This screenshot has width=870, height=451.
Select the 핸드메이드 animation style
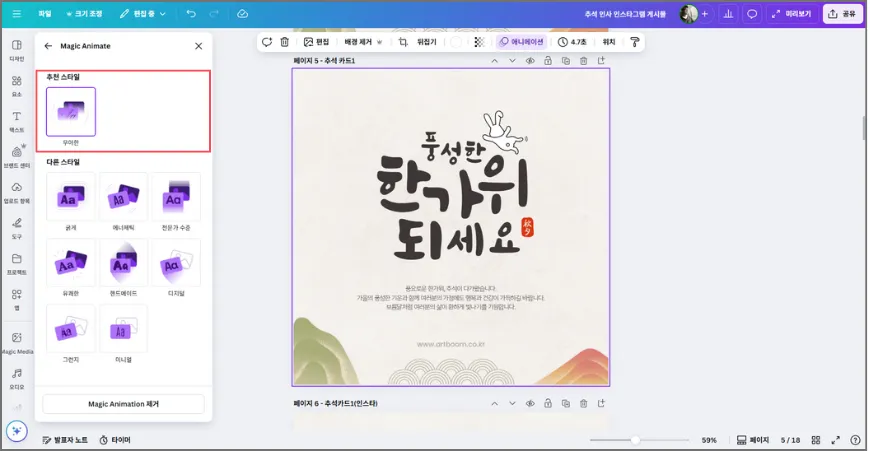tap(123, 263)
